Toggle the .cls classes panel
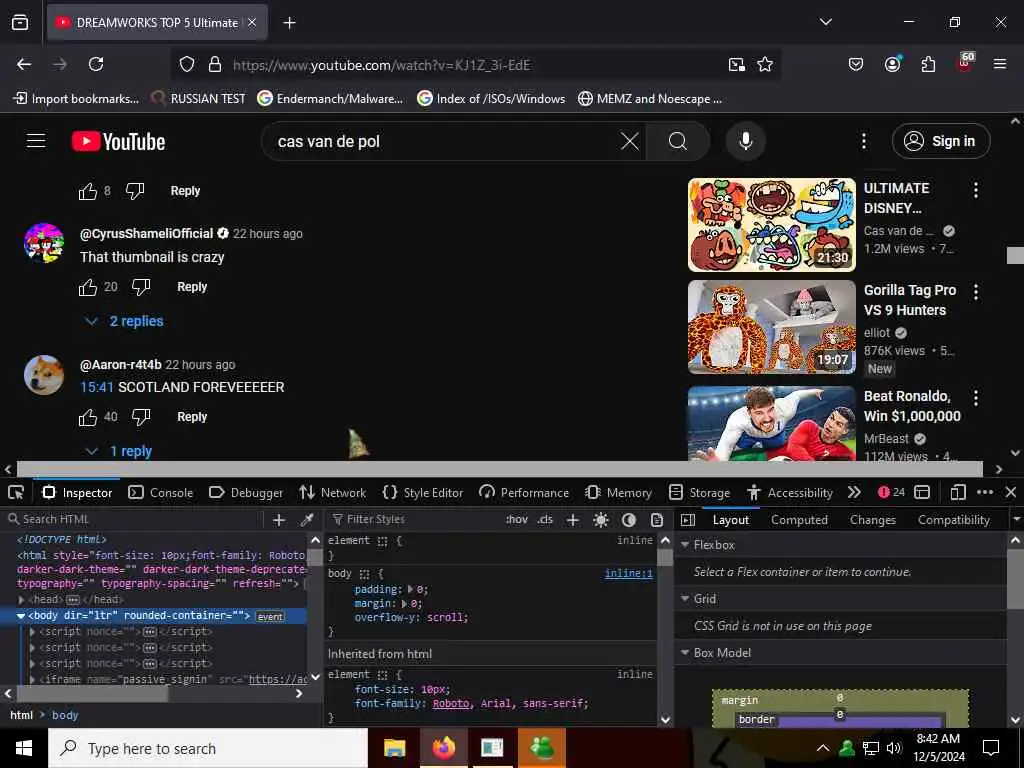The width and height of the screenshot is (1024, 768). (545, 520)
